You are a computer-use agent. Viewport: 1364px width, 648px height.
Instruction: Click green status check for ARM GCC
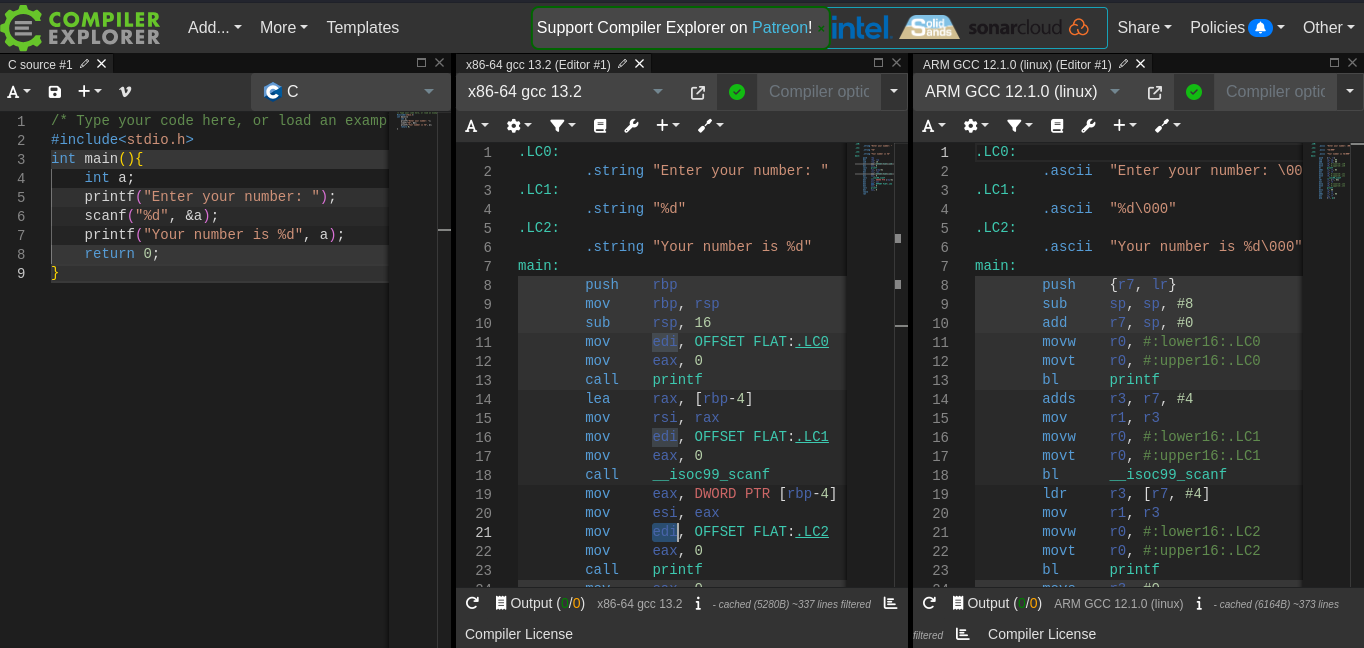(x=1194, y=92)
